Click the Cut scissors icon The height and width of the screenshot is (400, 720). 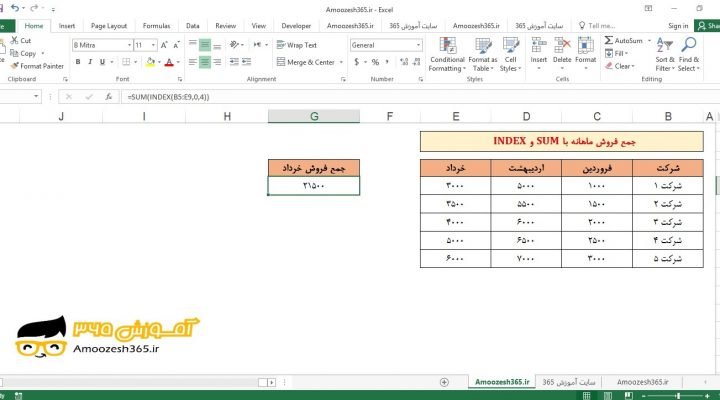click(14, 40)
